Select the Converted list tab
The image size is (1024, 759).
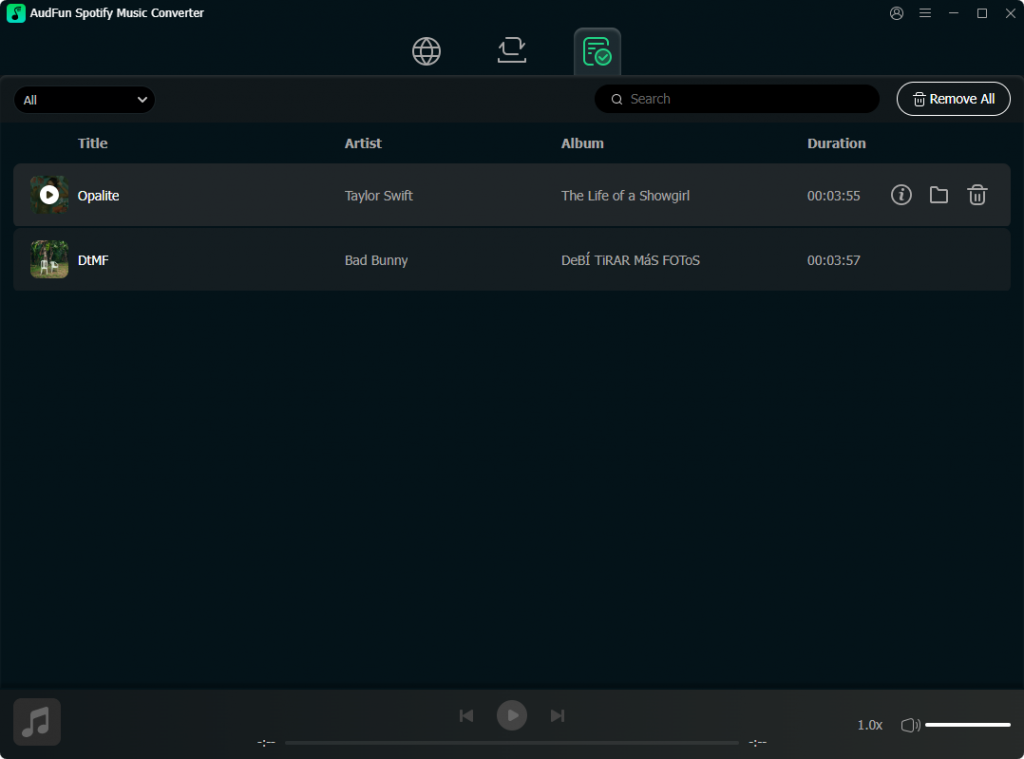(x=597, y=51)
